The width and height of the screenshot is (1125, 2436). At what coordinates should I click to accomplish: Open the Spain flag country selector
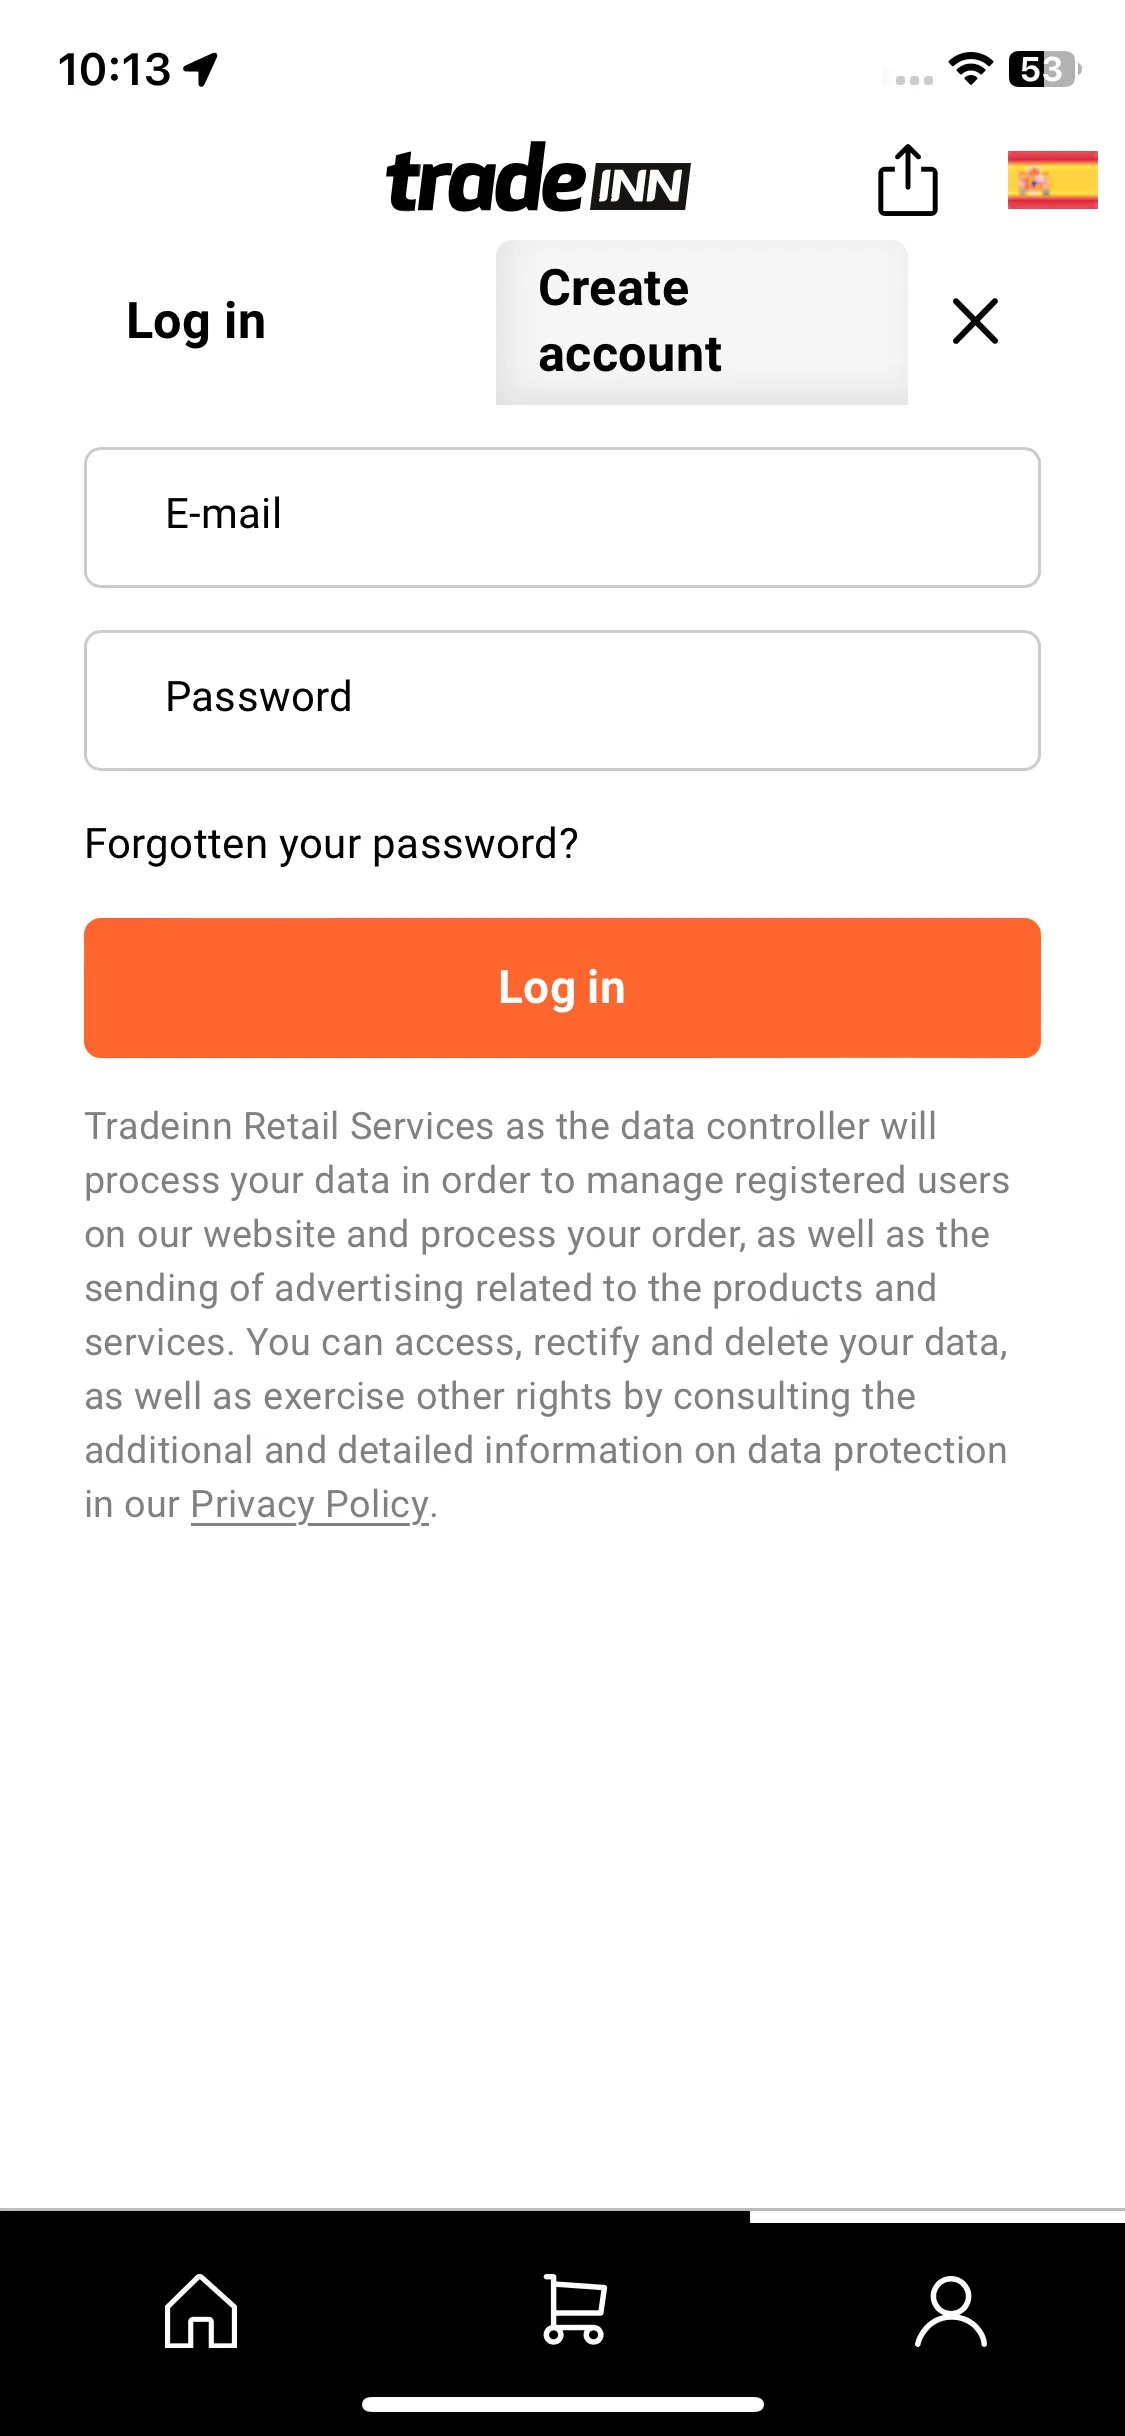pos(1052,180)
